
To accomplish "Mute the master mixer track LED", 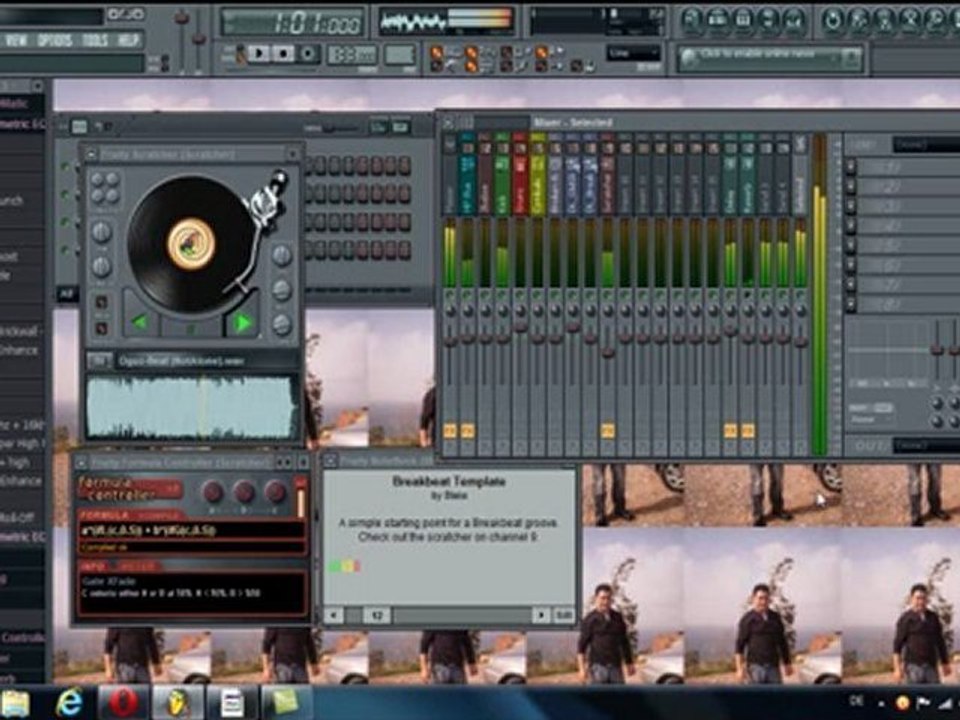I will (450, 296).
